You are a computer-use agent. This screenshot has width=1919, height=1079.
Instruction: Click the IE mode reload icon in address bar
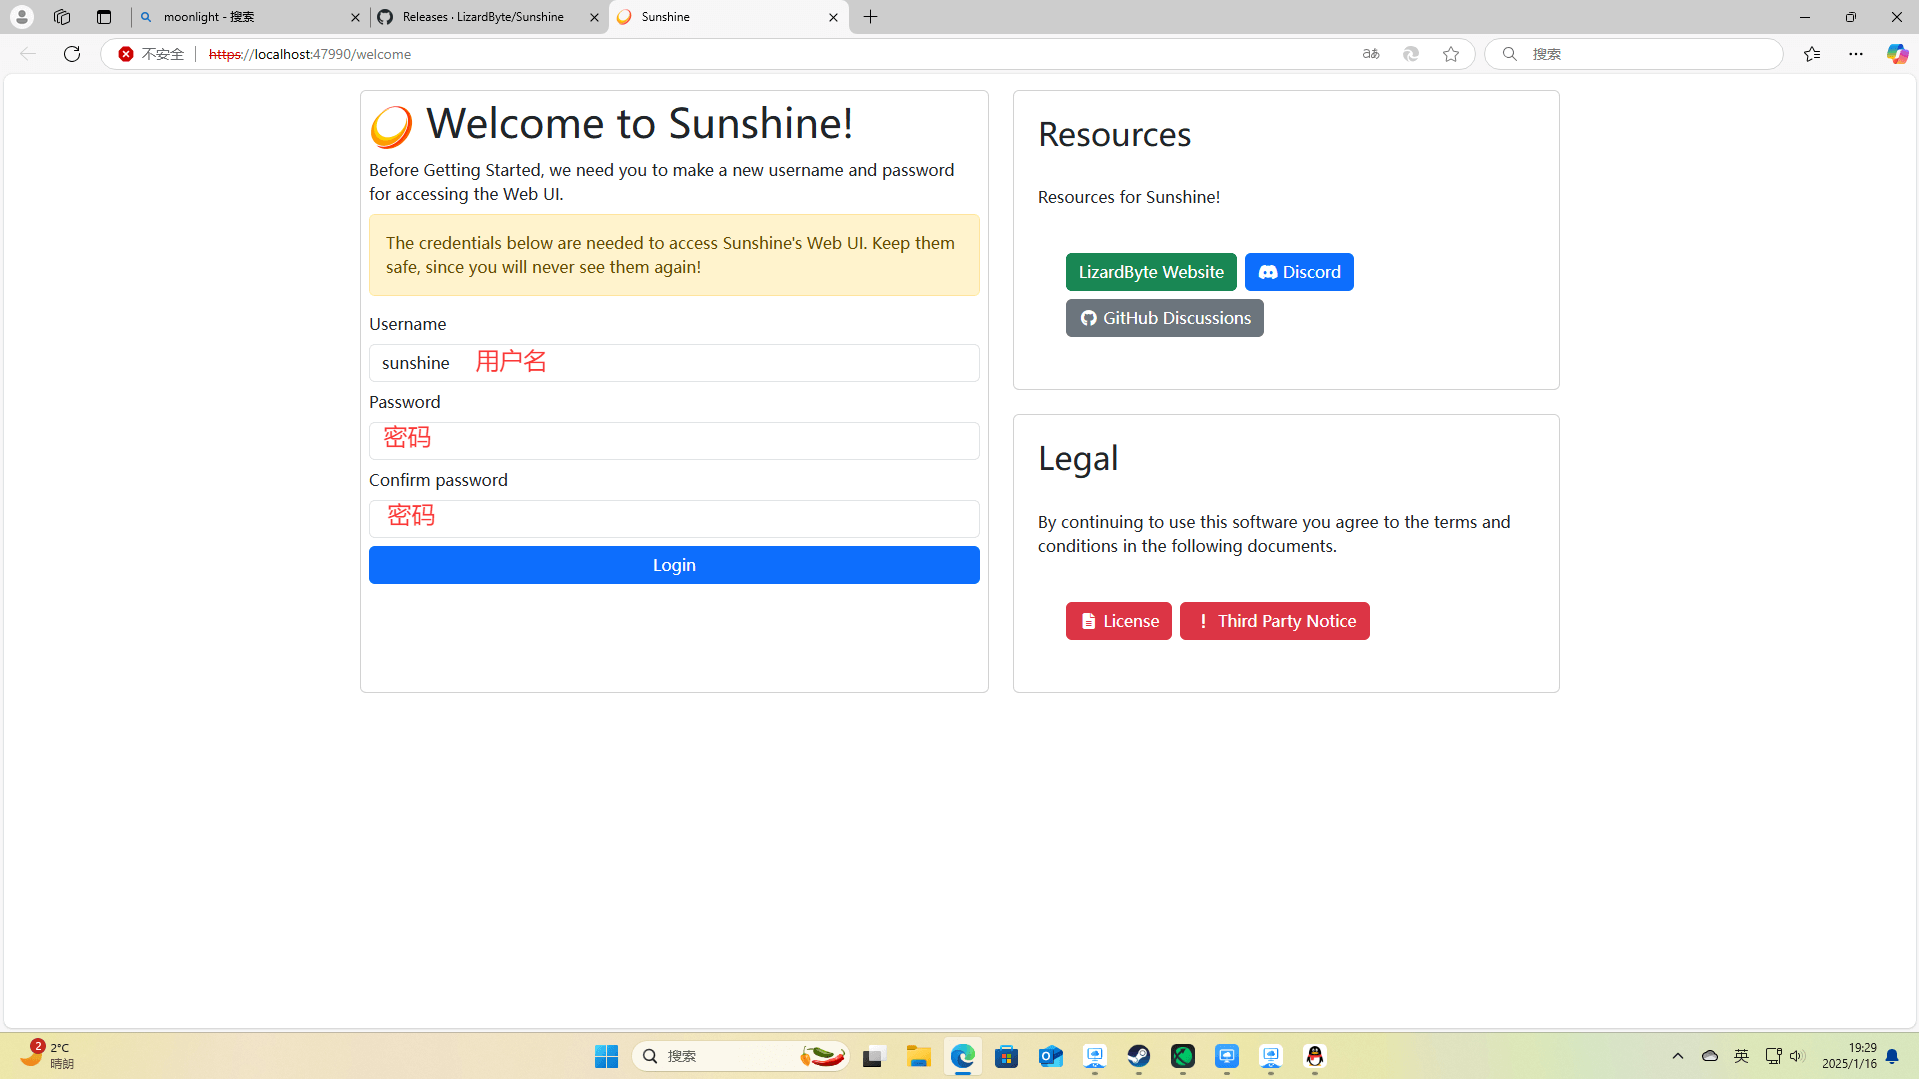point(1411,54)
